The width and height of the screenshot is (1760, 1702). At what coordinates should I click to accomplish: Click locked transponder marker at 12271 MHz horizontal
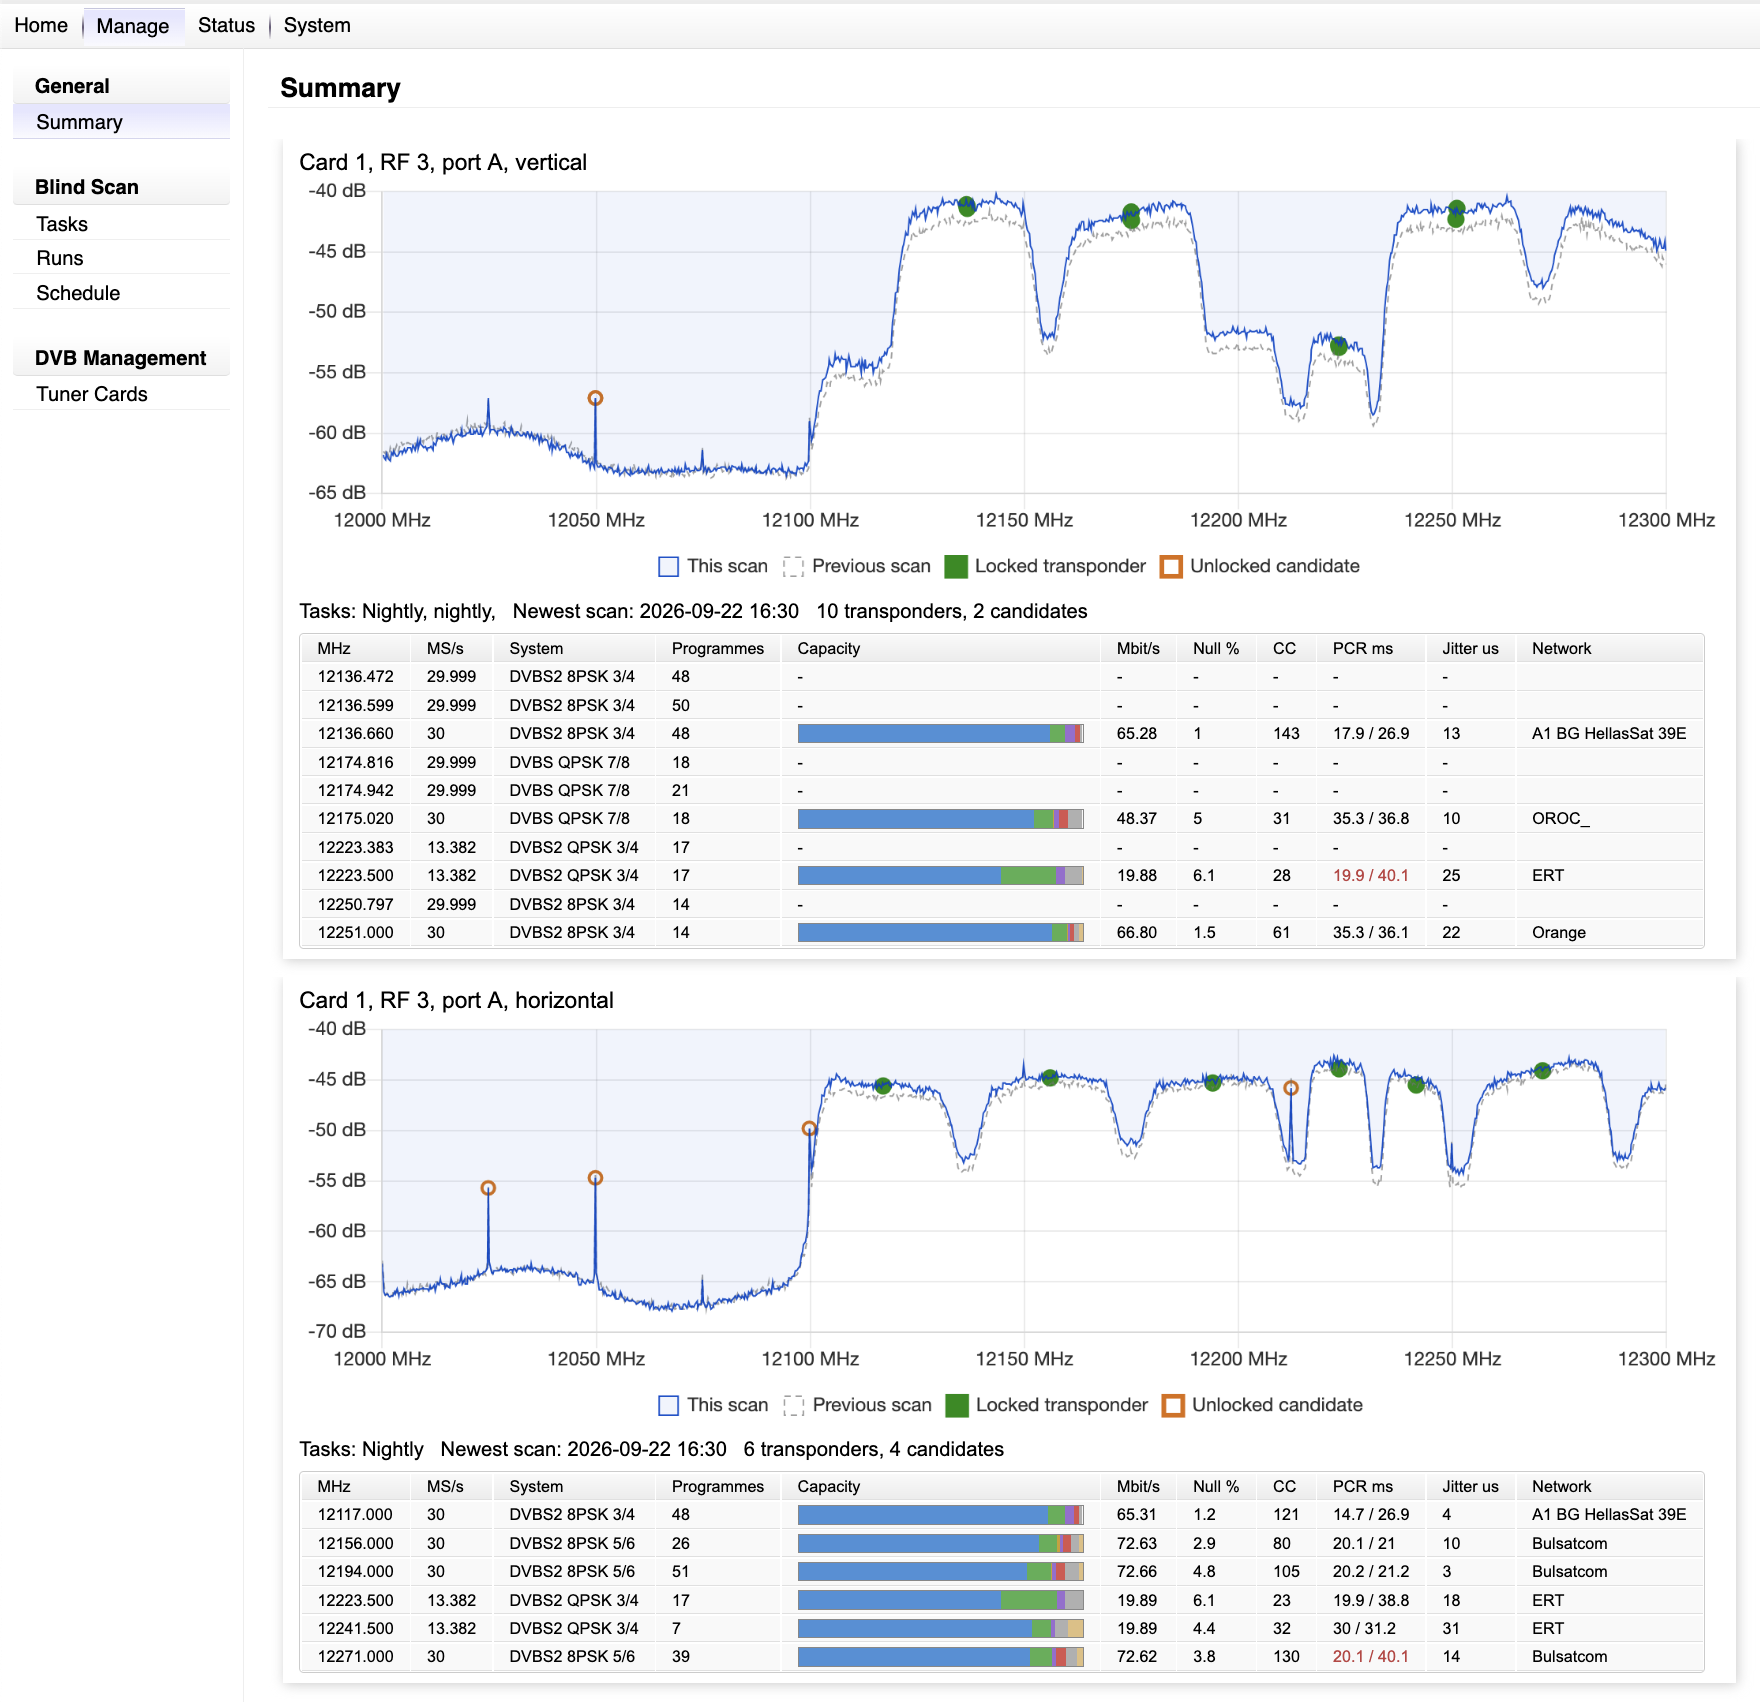[x=1542, y=1071]
